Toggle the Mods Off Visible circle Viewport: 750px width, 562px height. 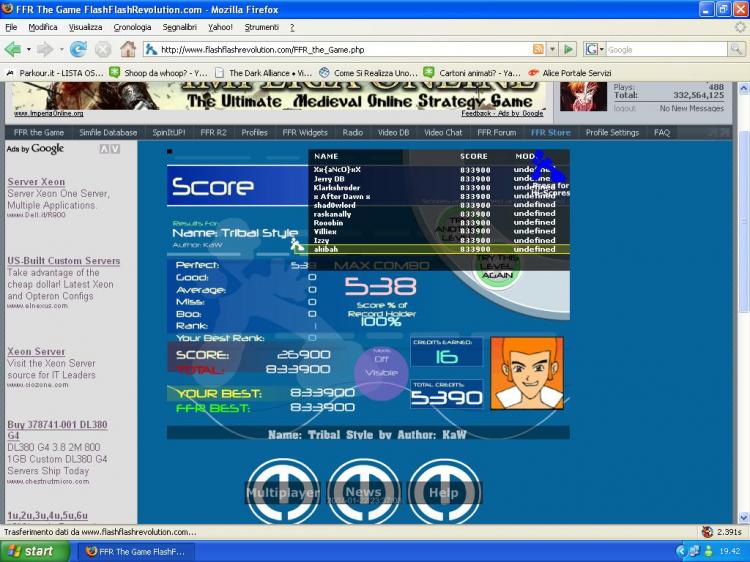(x=381, y=373)
